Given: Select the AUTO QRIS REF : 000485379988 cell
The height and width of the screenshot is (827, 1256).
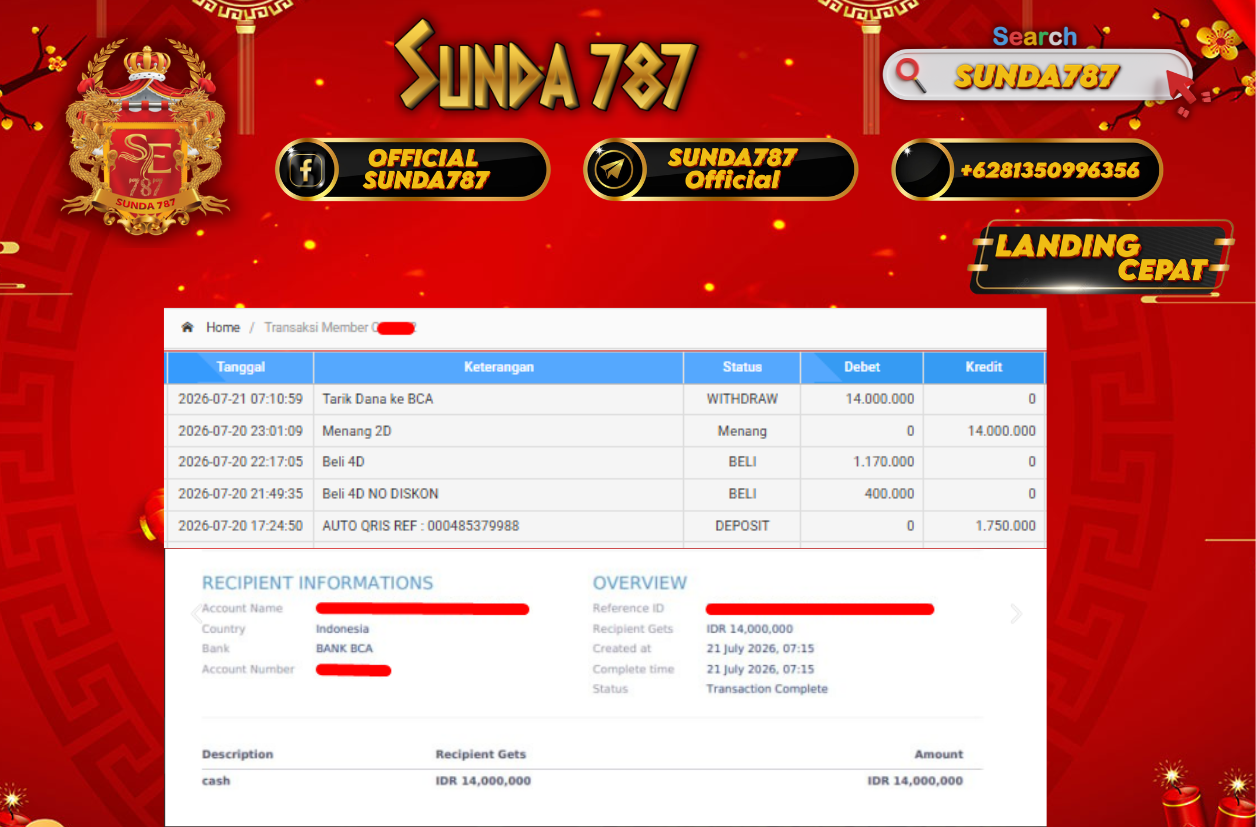Looking at the screenshot, I should click(x=499, y=526).
